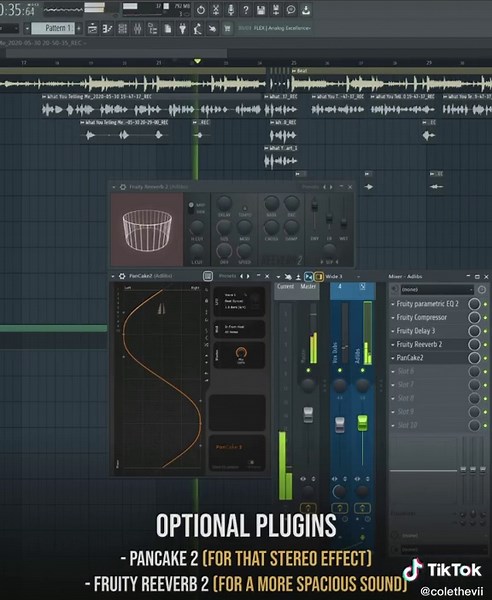492x600 pixels.
Task: Click the plus button next to Pattern 1
Action: [x=79, y=28]
